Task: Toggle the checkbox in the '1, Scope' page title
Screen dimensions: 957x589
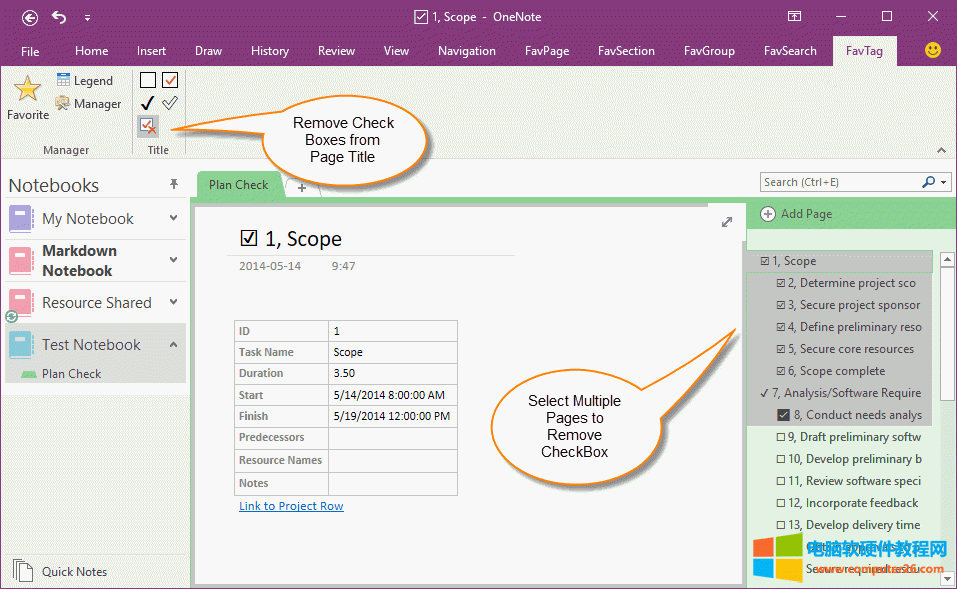Action: point(249,238)
